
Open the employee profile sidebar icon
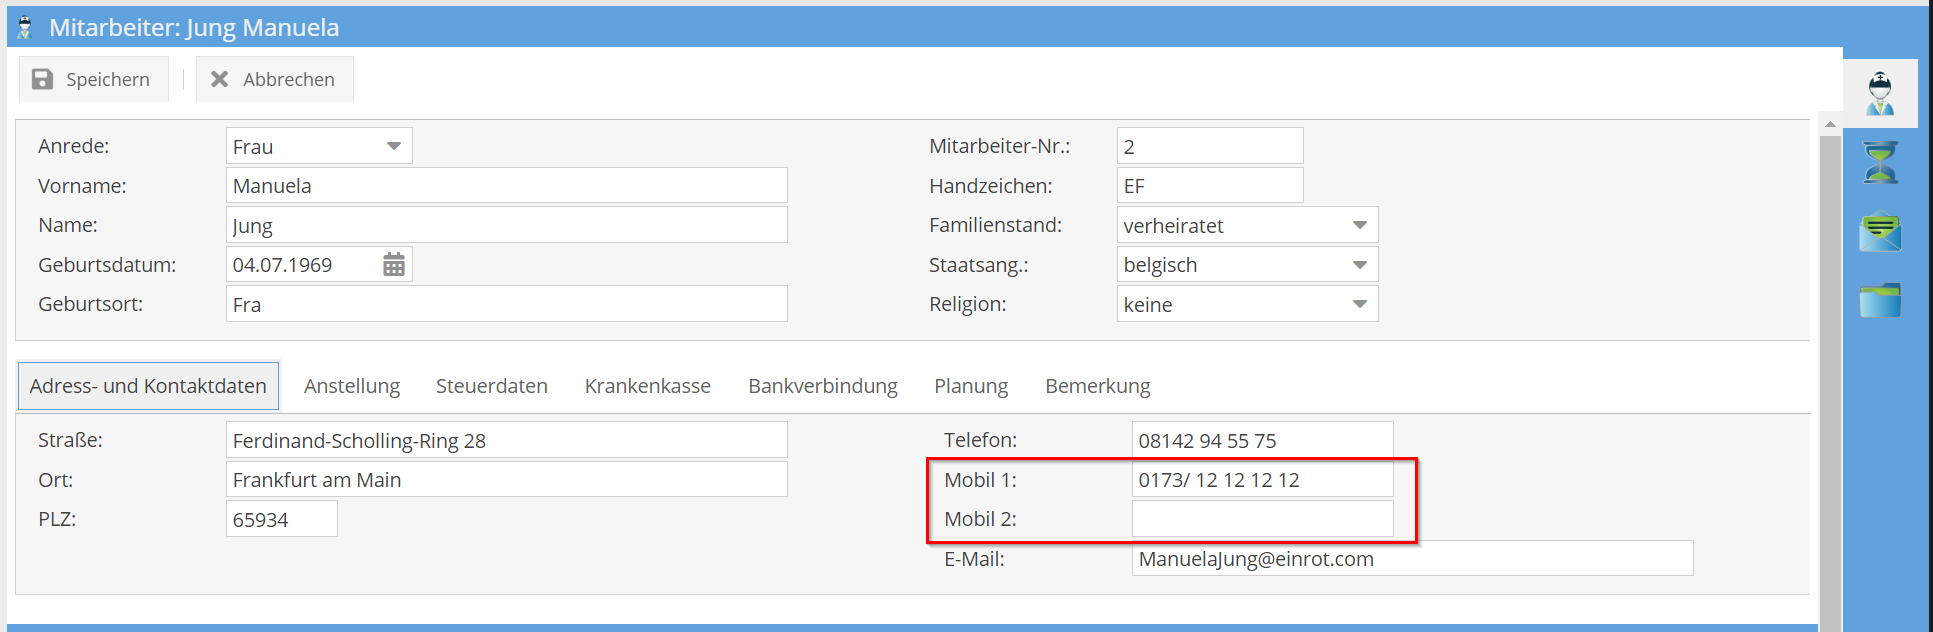tap(1880, 93)
